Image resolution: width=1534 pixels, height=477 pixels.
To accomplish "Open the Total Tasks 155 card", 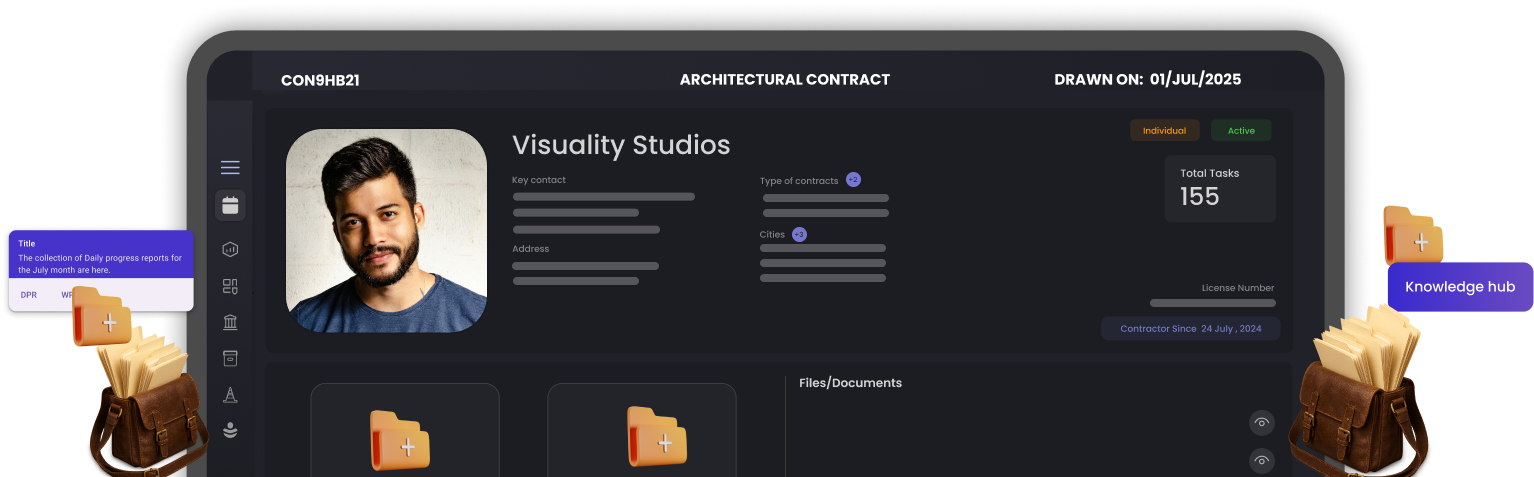I will click(1220, 188).
